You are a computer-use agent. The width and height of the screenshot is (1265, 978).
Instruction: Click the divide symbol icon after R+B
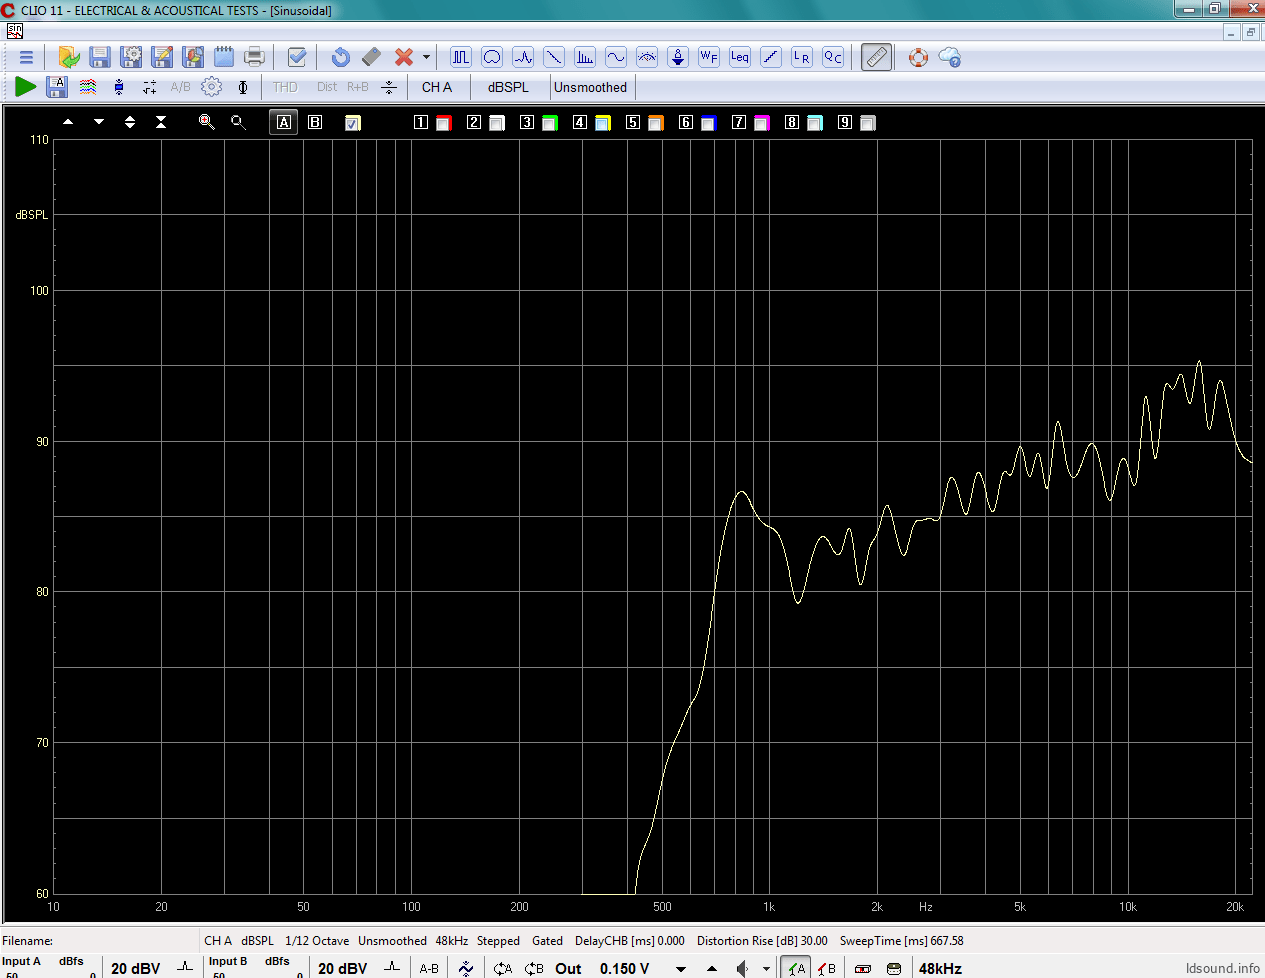click(389, 87)
